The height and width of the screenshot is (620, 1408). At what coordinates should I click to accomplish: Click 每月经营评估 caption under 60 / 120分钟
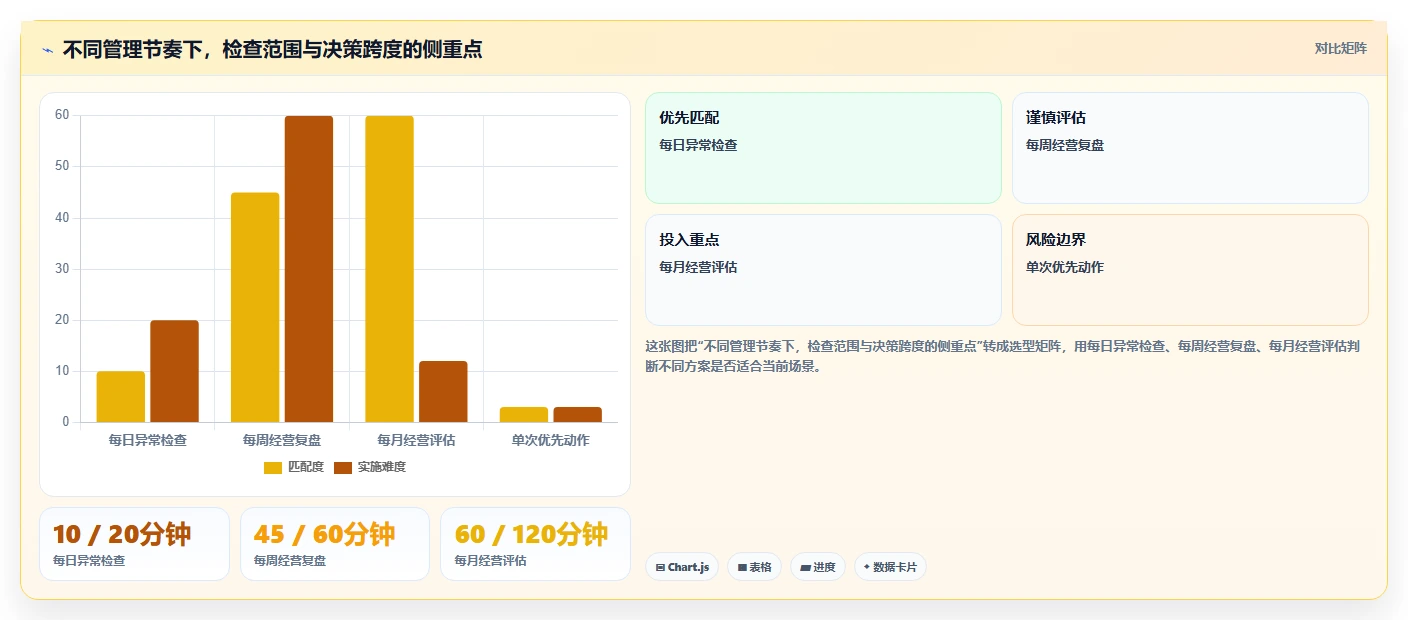point(490,561)
